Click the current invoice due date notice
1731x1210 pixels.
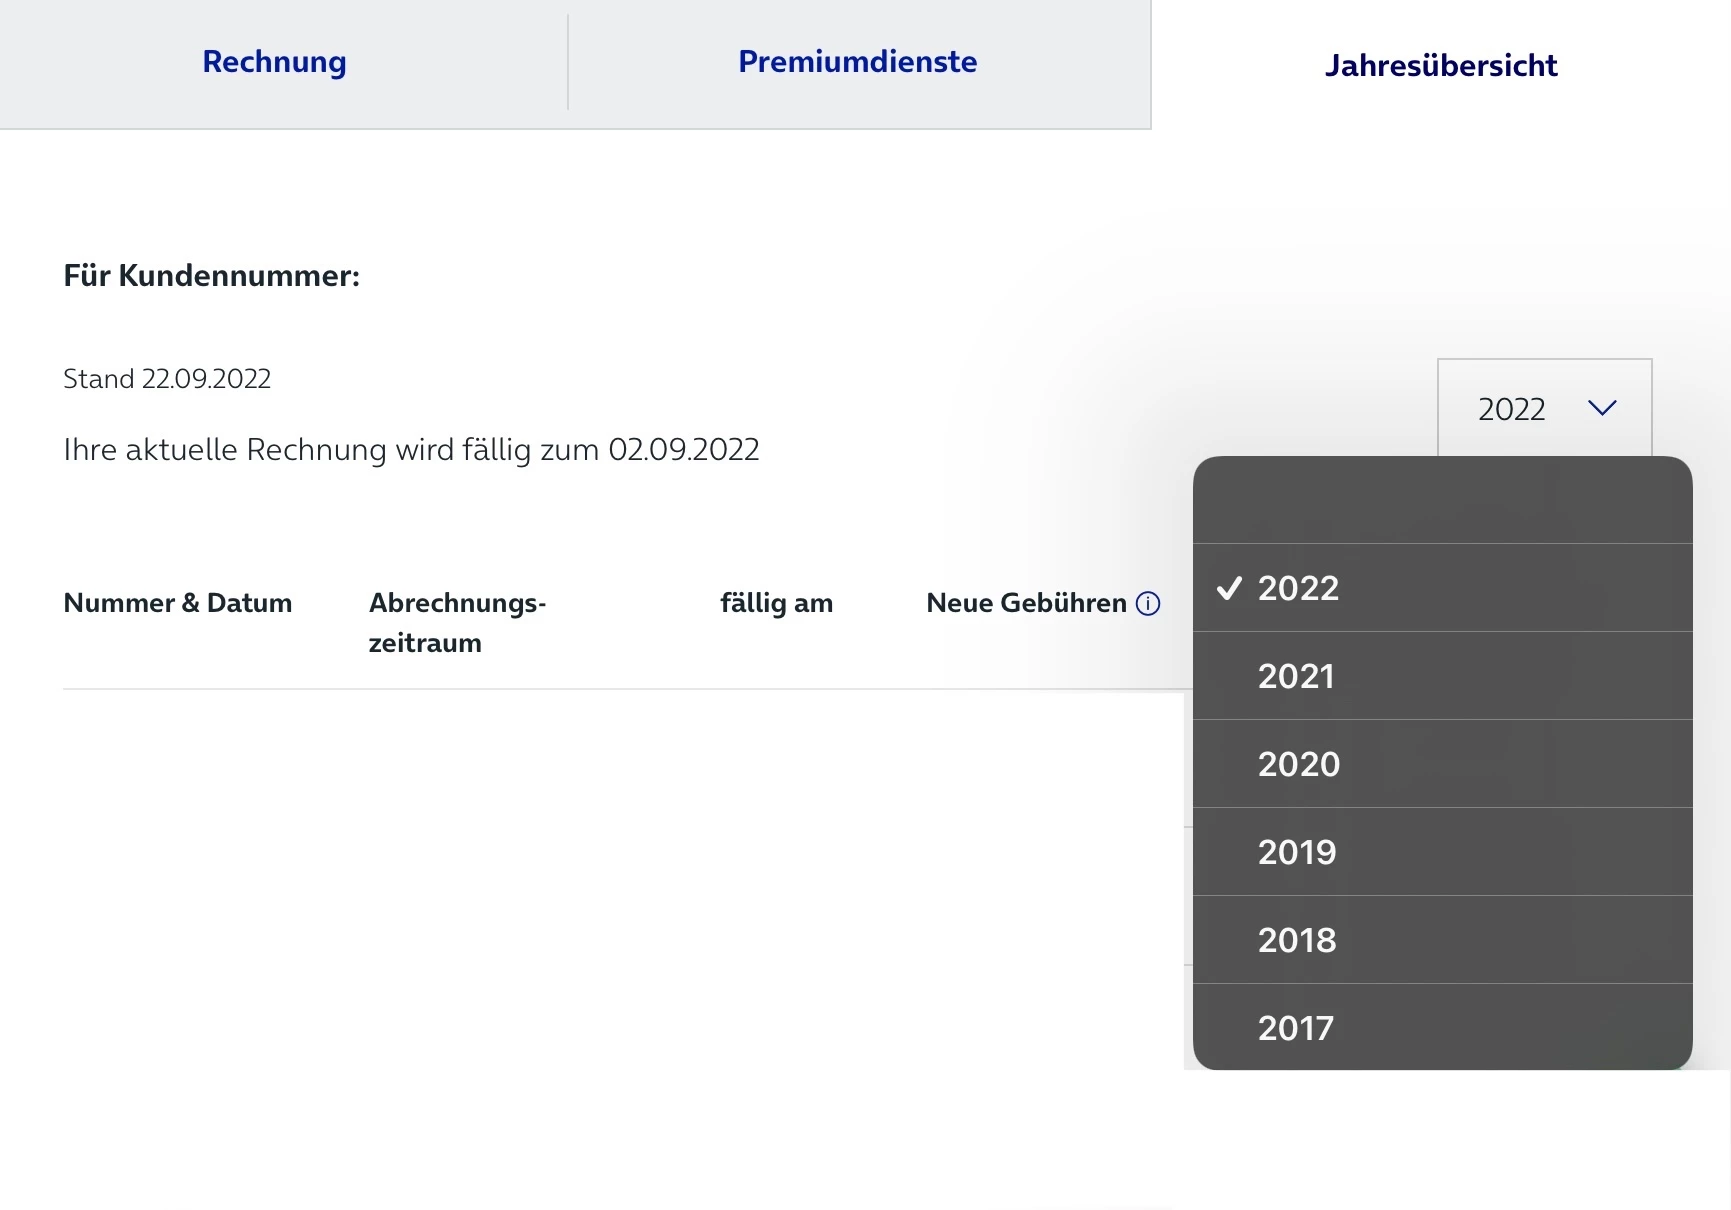(411, 450)
